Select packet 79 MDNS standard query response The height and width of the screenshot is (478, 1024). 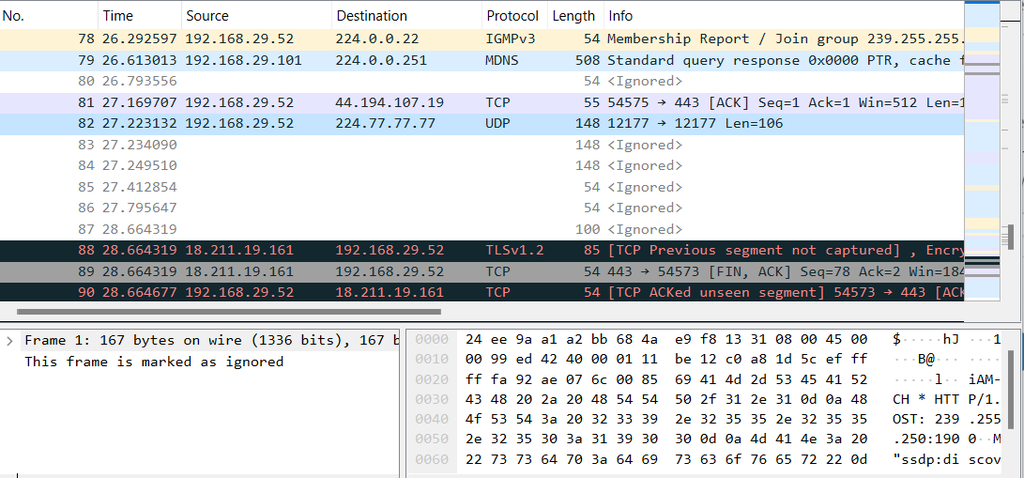(x=482, y=60)
